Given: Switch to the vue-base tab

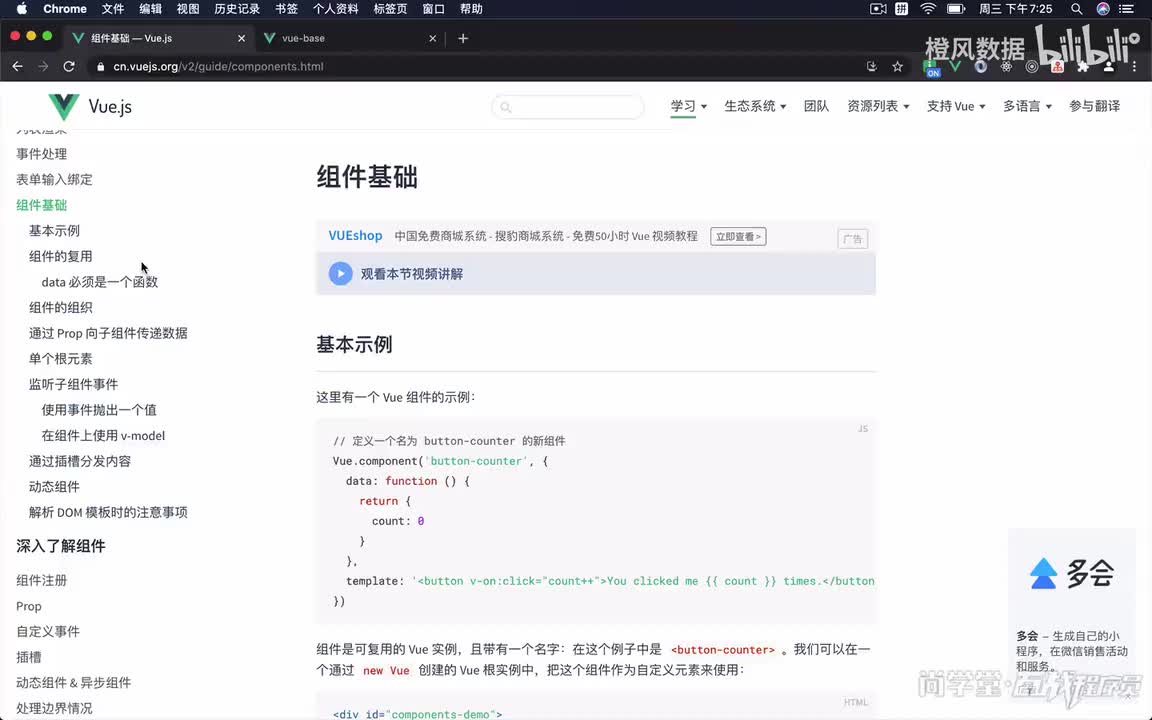Looking at the screenshot, I should tap(349, 38).
